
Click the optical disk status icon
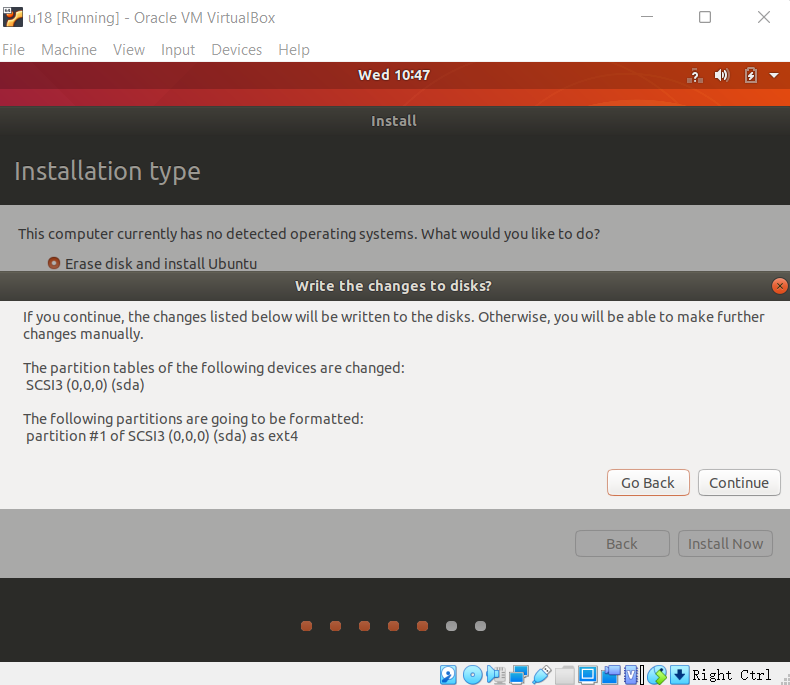click(x=473, y=675)
